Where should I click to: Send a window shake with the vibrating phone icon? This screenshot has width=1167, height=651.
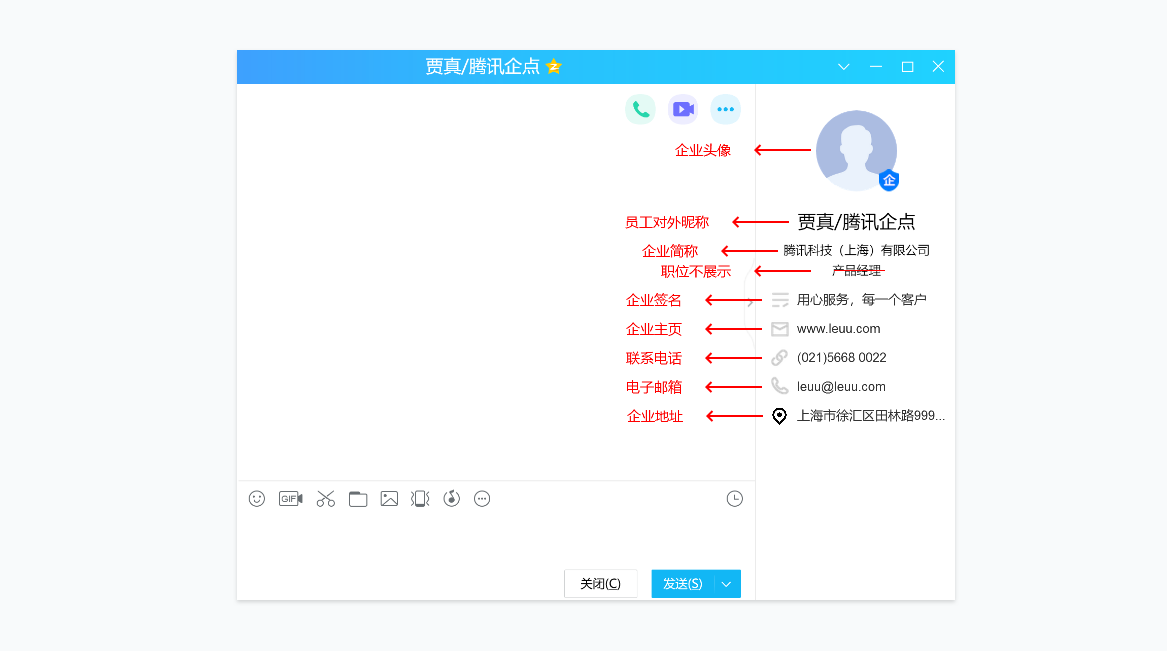pos(421,498)
